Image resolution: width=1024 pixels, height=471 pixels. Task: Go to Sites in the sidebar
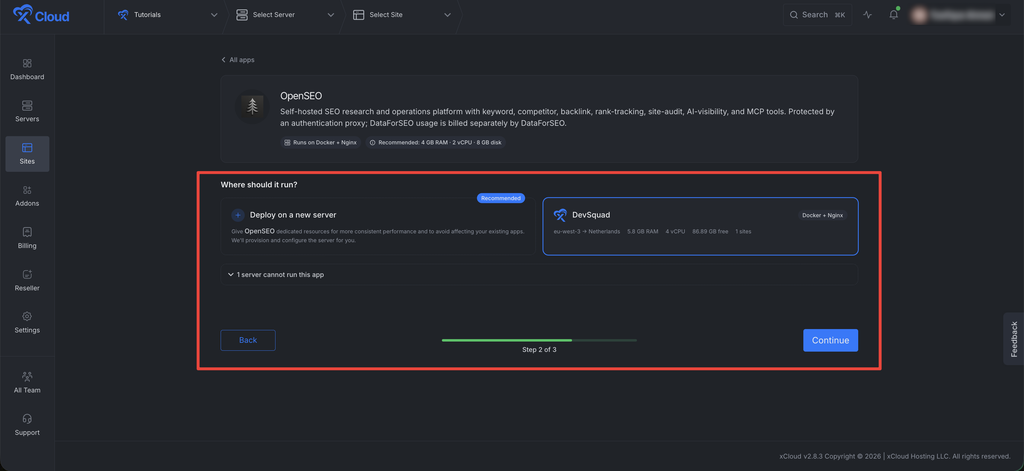click(x=27, y=154)
